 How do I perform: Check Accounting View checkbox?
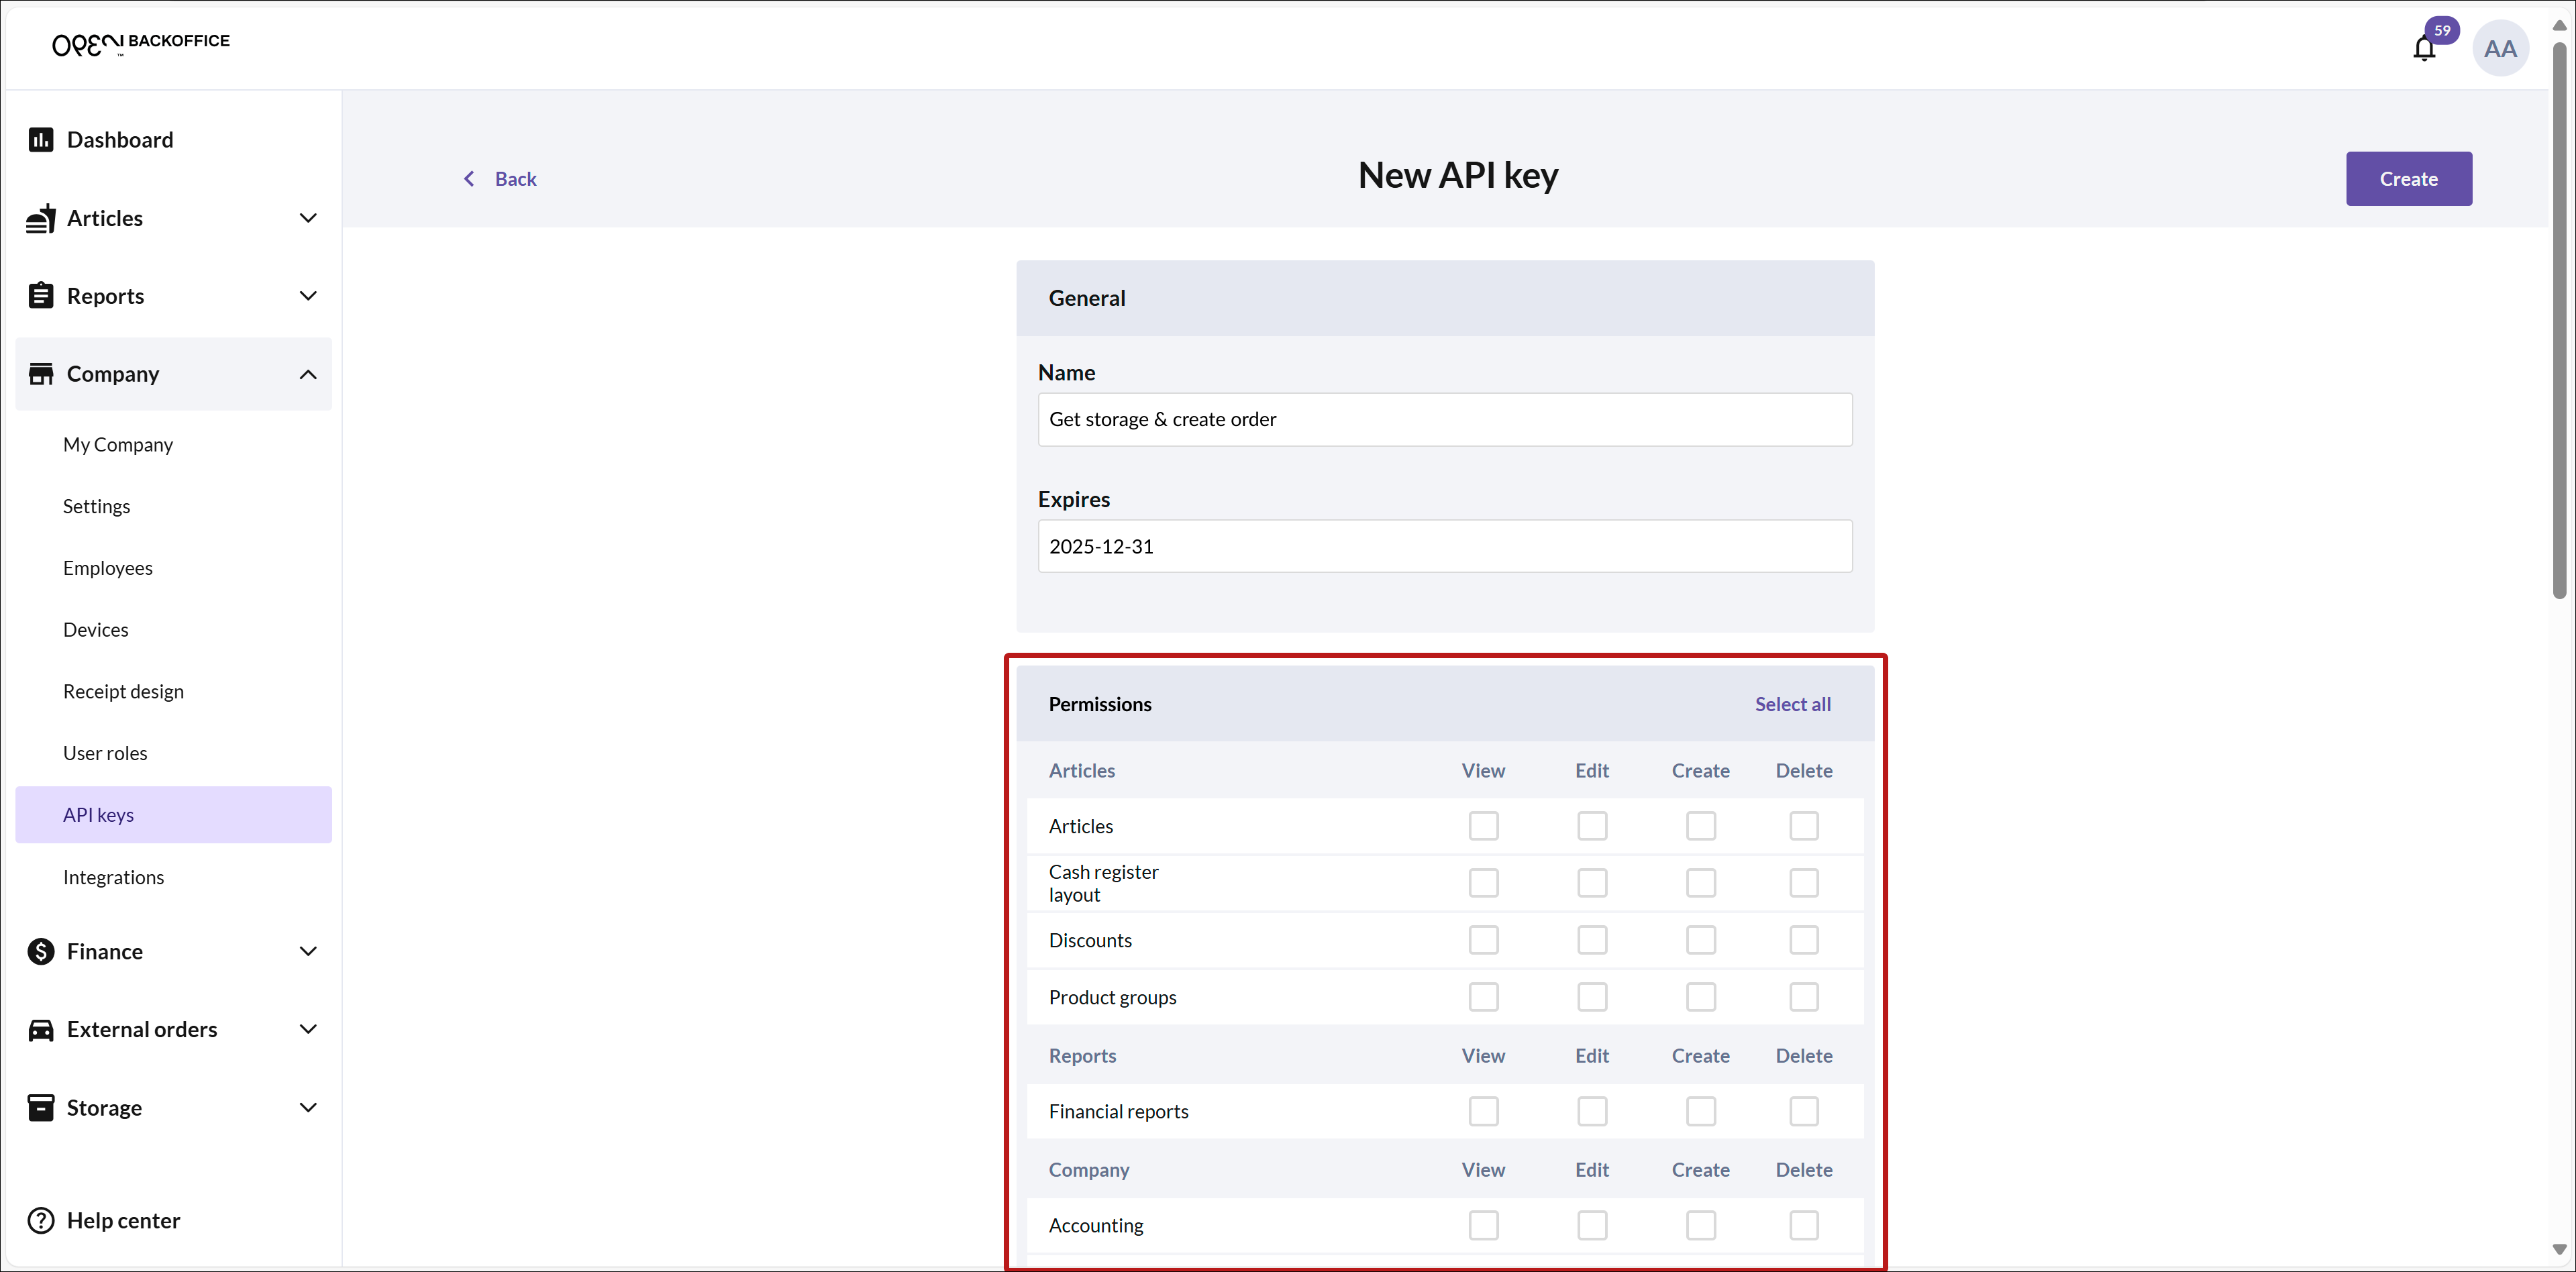pos(1483,1225)
